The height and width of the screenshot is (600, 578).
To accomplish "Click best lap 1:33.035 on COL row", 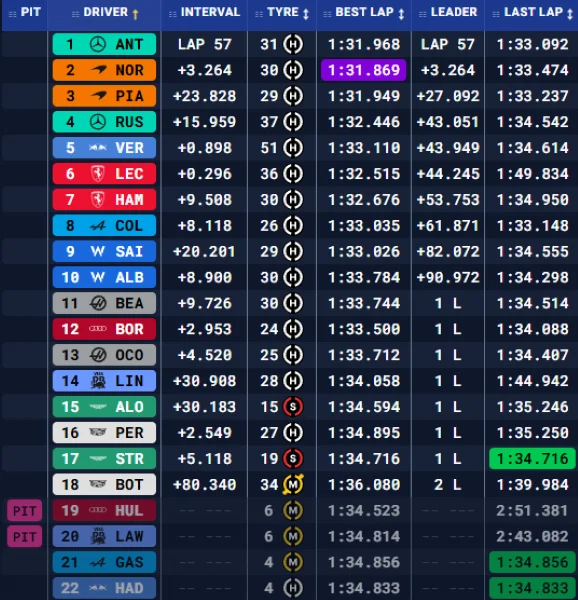I will [364, 226].
